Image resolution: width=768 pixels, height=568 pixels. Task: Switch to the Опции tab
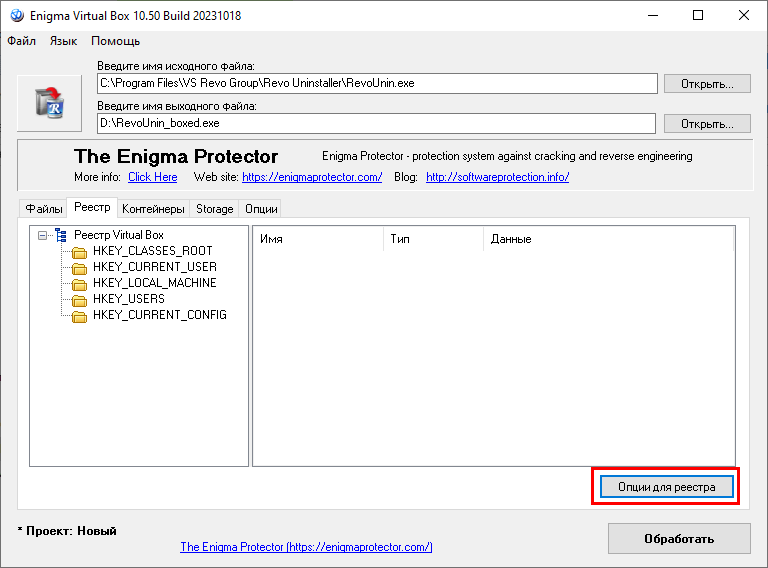tap(261, 209)
